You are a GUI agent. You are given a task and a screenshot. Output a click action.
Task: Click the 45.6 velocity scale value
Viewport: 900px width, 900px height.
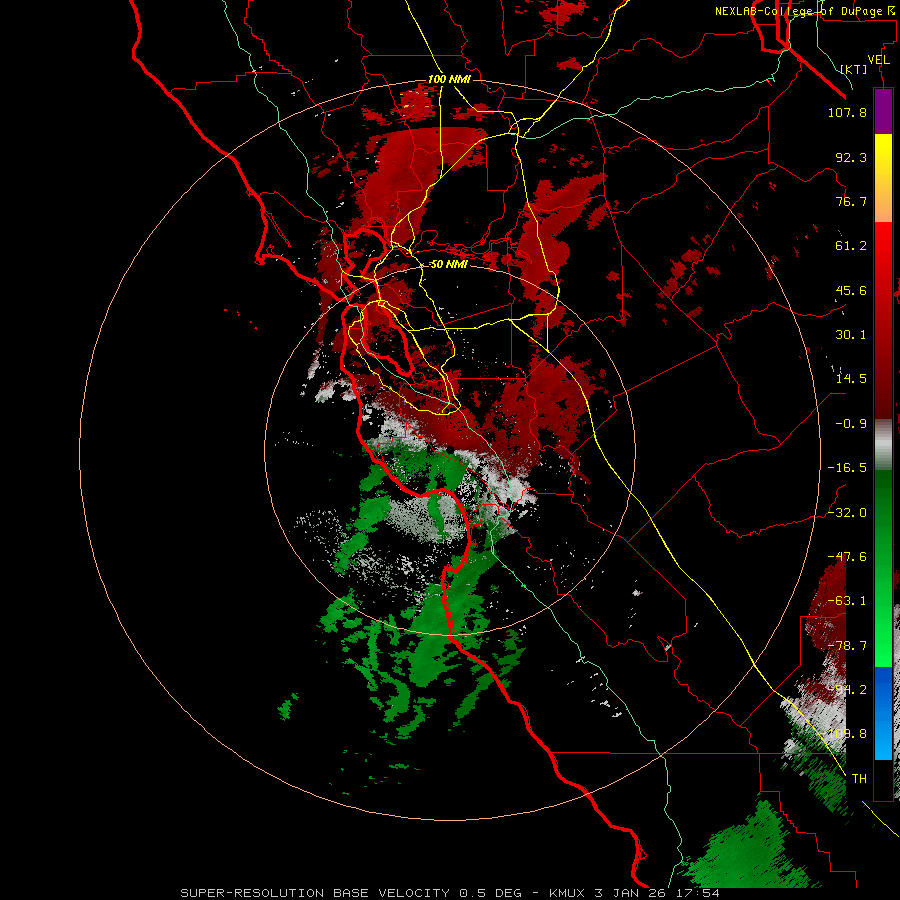tap(851, 290)
